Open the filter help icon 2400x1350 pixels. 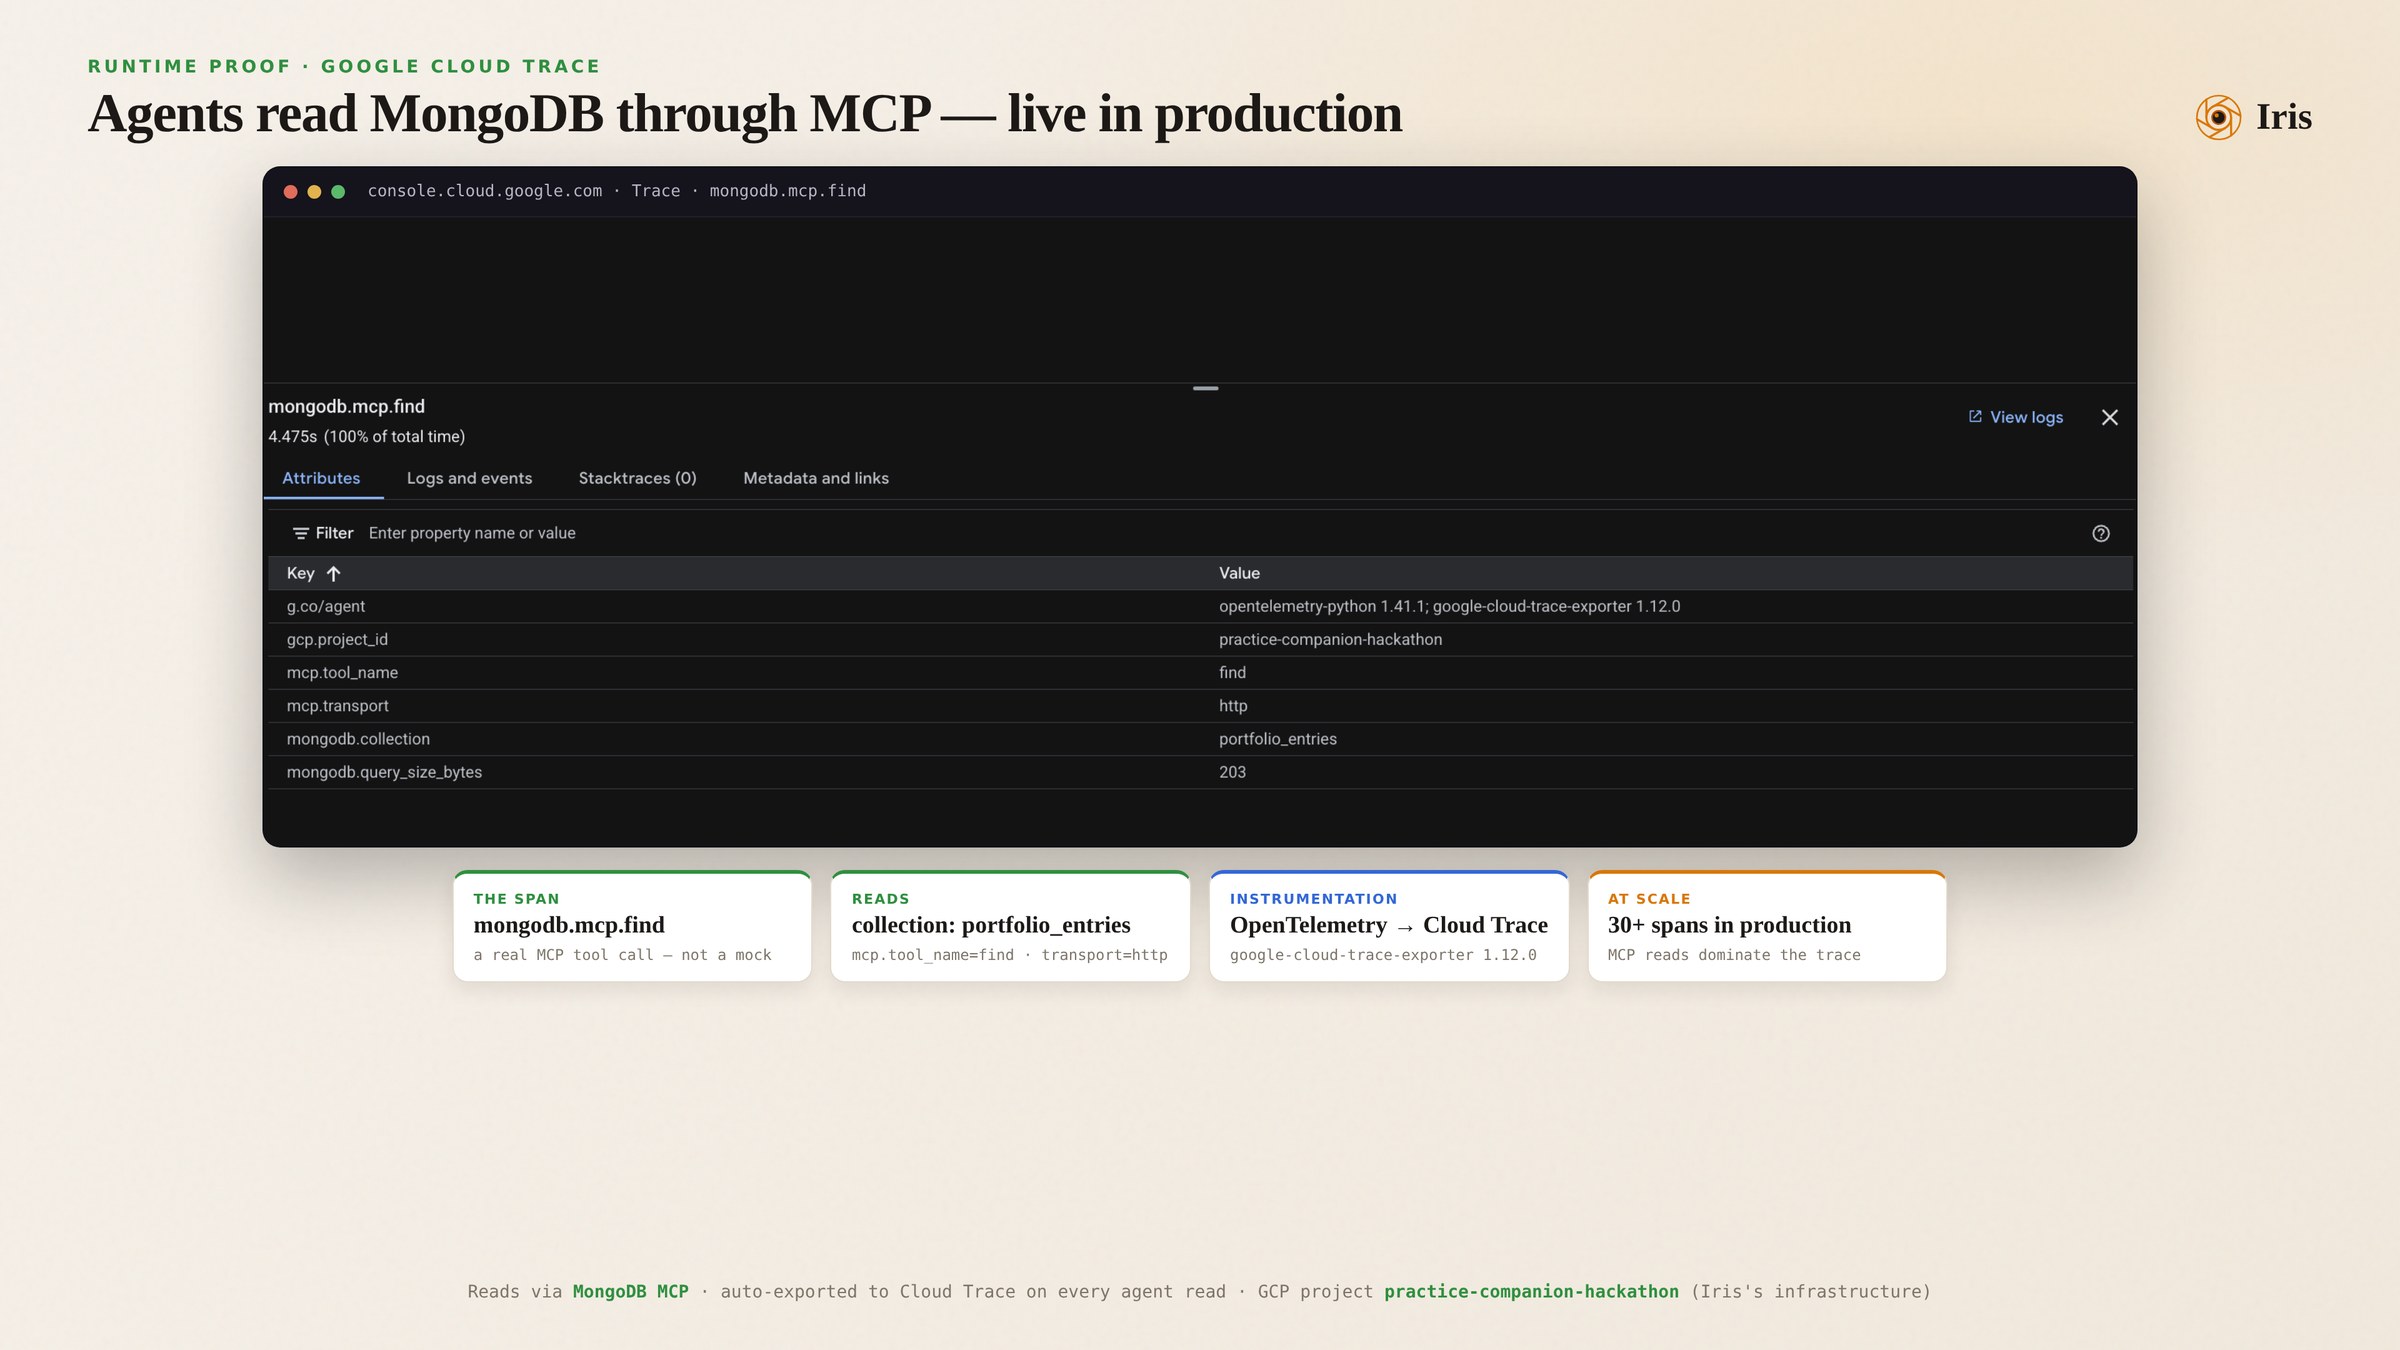coord(2101,533)
